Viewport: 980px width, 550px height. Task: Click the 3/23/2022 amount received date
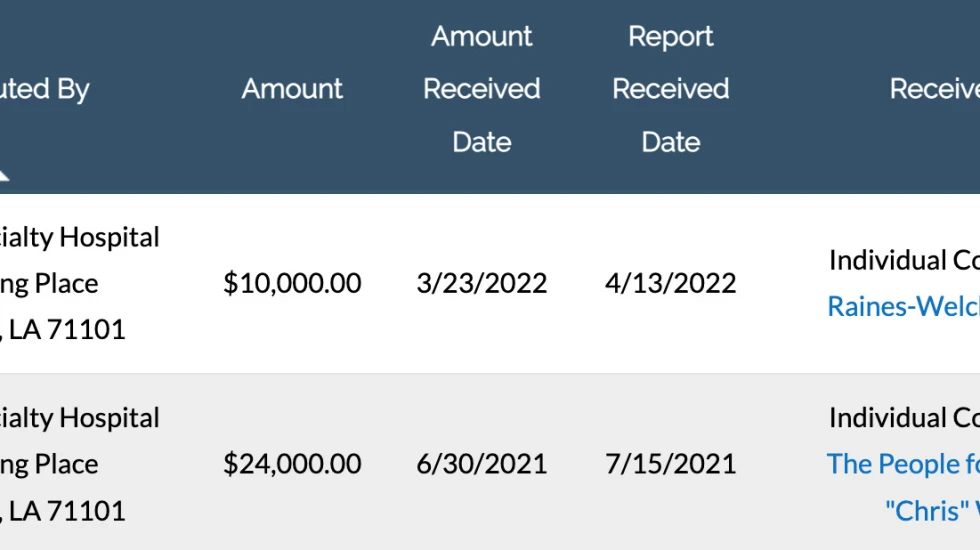481,284
